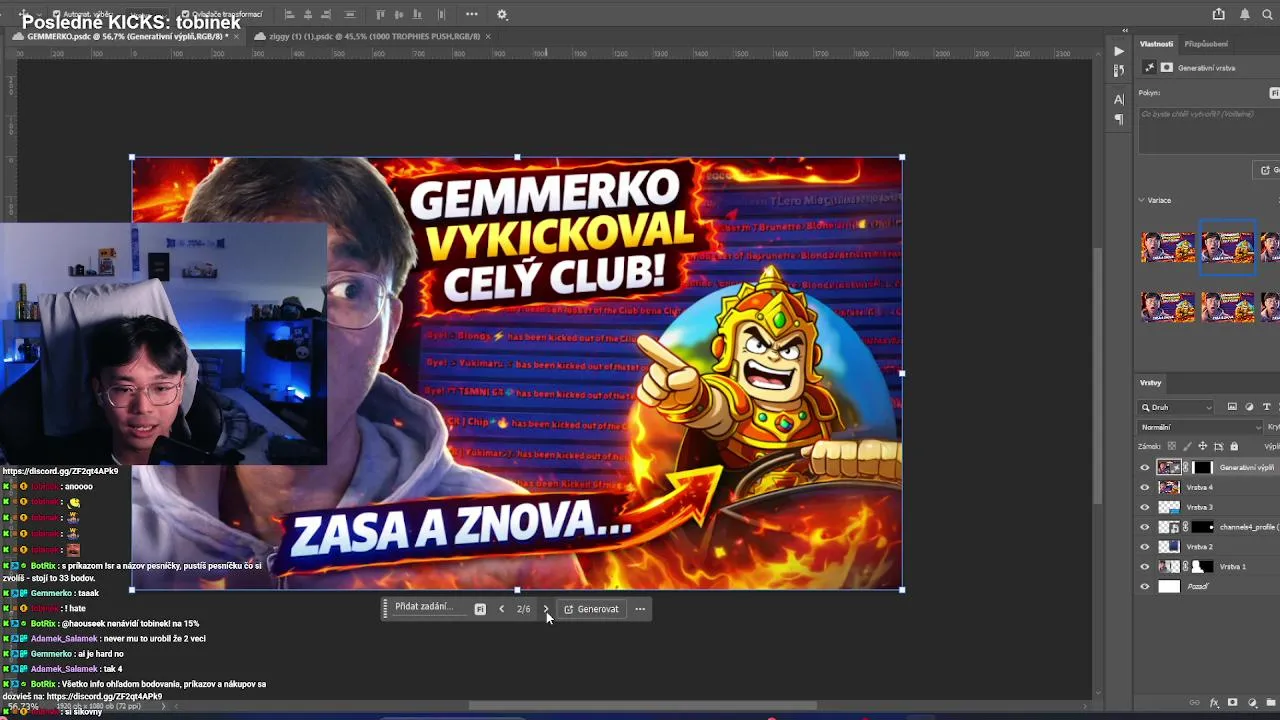The width and height of the screenshot is (1280, 720).
Task: Click the Generovat button in contextual taskbar
Action: pyautogui.click(x=591, y=609)
